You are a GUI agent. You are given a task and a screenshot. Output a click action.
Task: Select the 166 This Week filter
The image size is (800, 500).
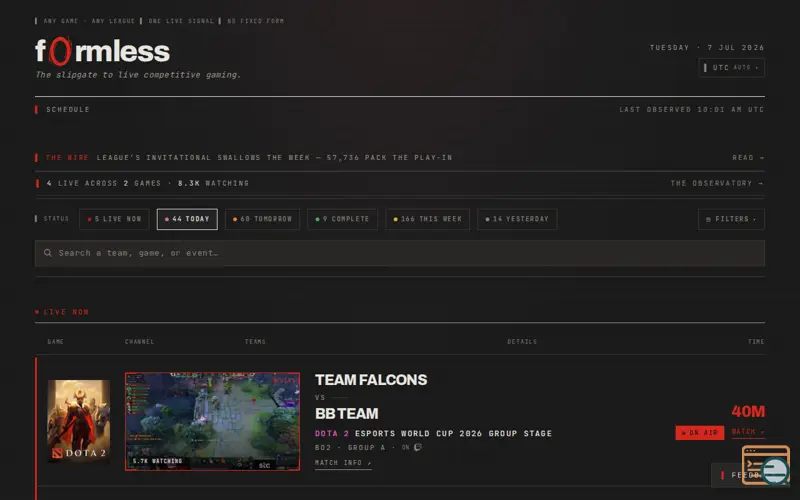pos(428,219)
